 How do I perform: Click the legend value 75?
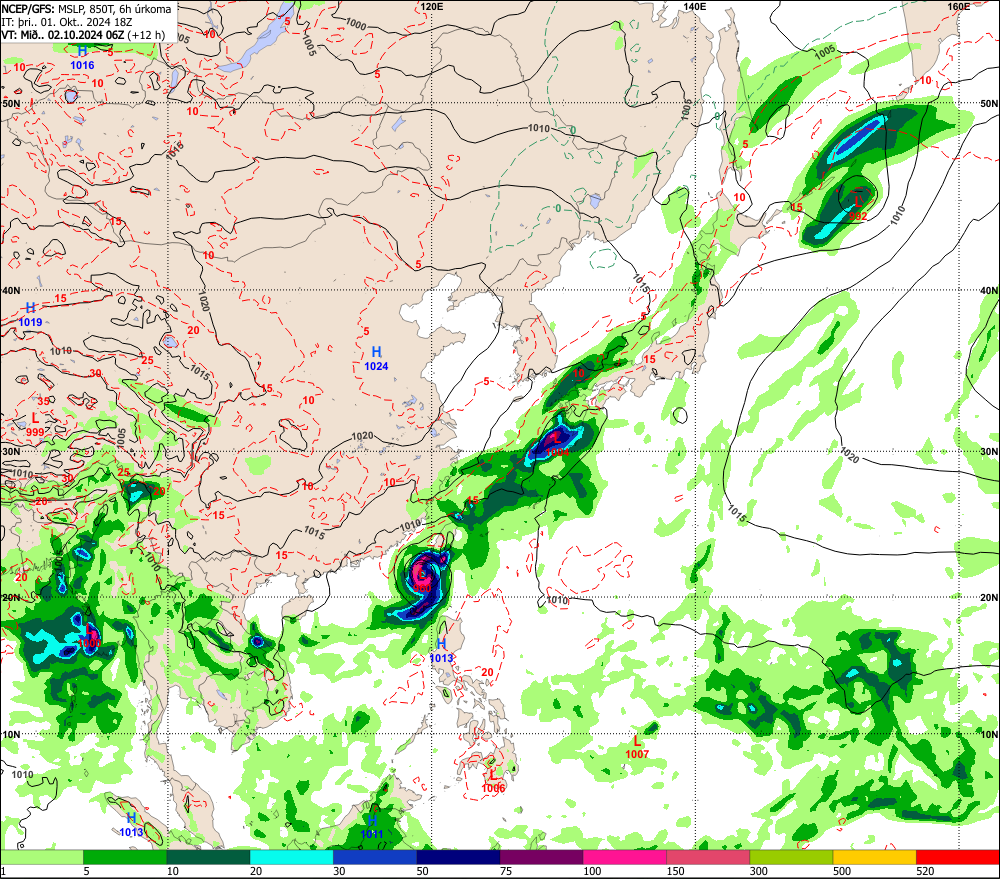point(506,871)
